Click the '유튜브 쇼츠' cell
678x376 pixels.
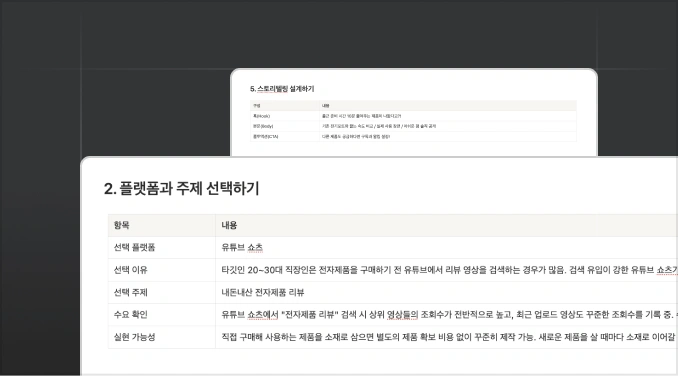tap(447, 248)
